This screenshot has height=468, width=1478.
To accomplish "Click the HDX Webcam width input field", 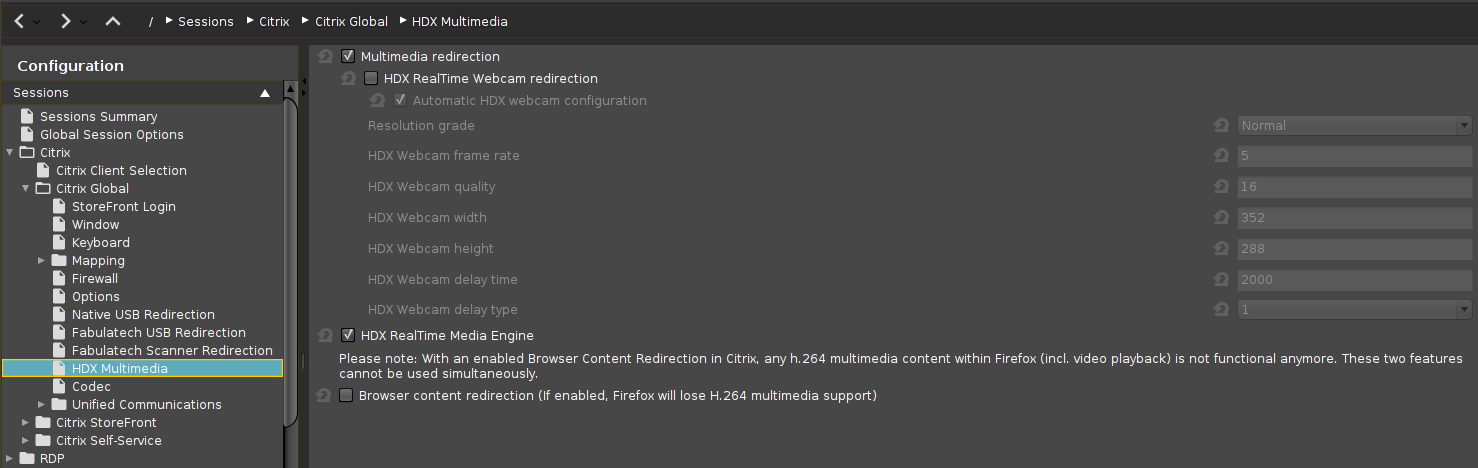I will click(1354, 218).
